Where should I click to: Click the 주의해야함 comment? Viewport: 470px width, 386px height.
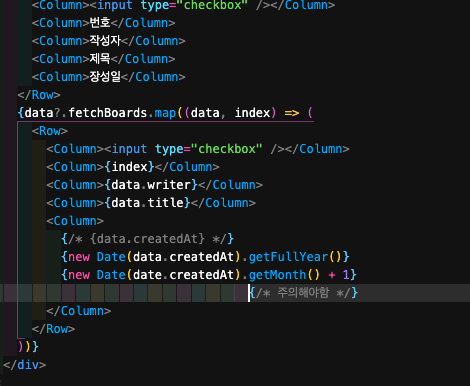pos(304,293)
